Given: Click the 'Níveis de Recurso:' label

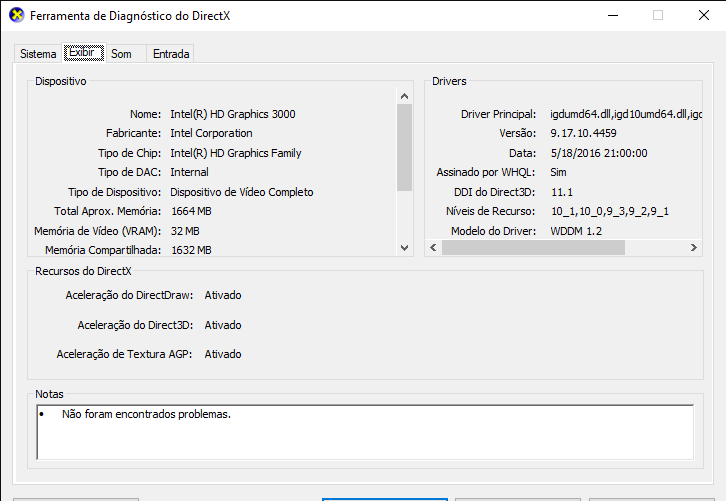Looking at the screenshot, I should [x=490, y=211].
